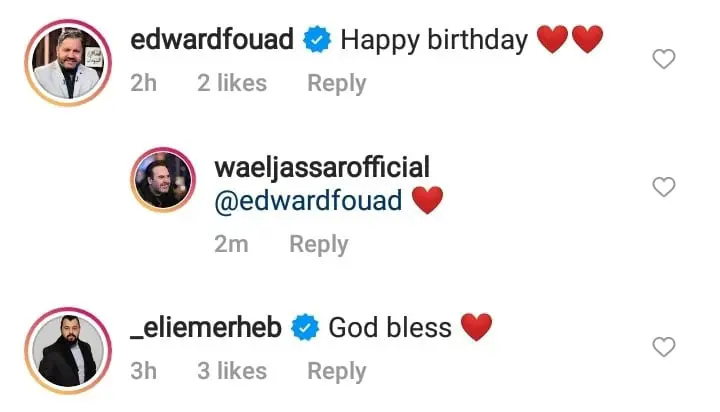
Task: Open the _eliemerheb username link
Action: [206, 327]
